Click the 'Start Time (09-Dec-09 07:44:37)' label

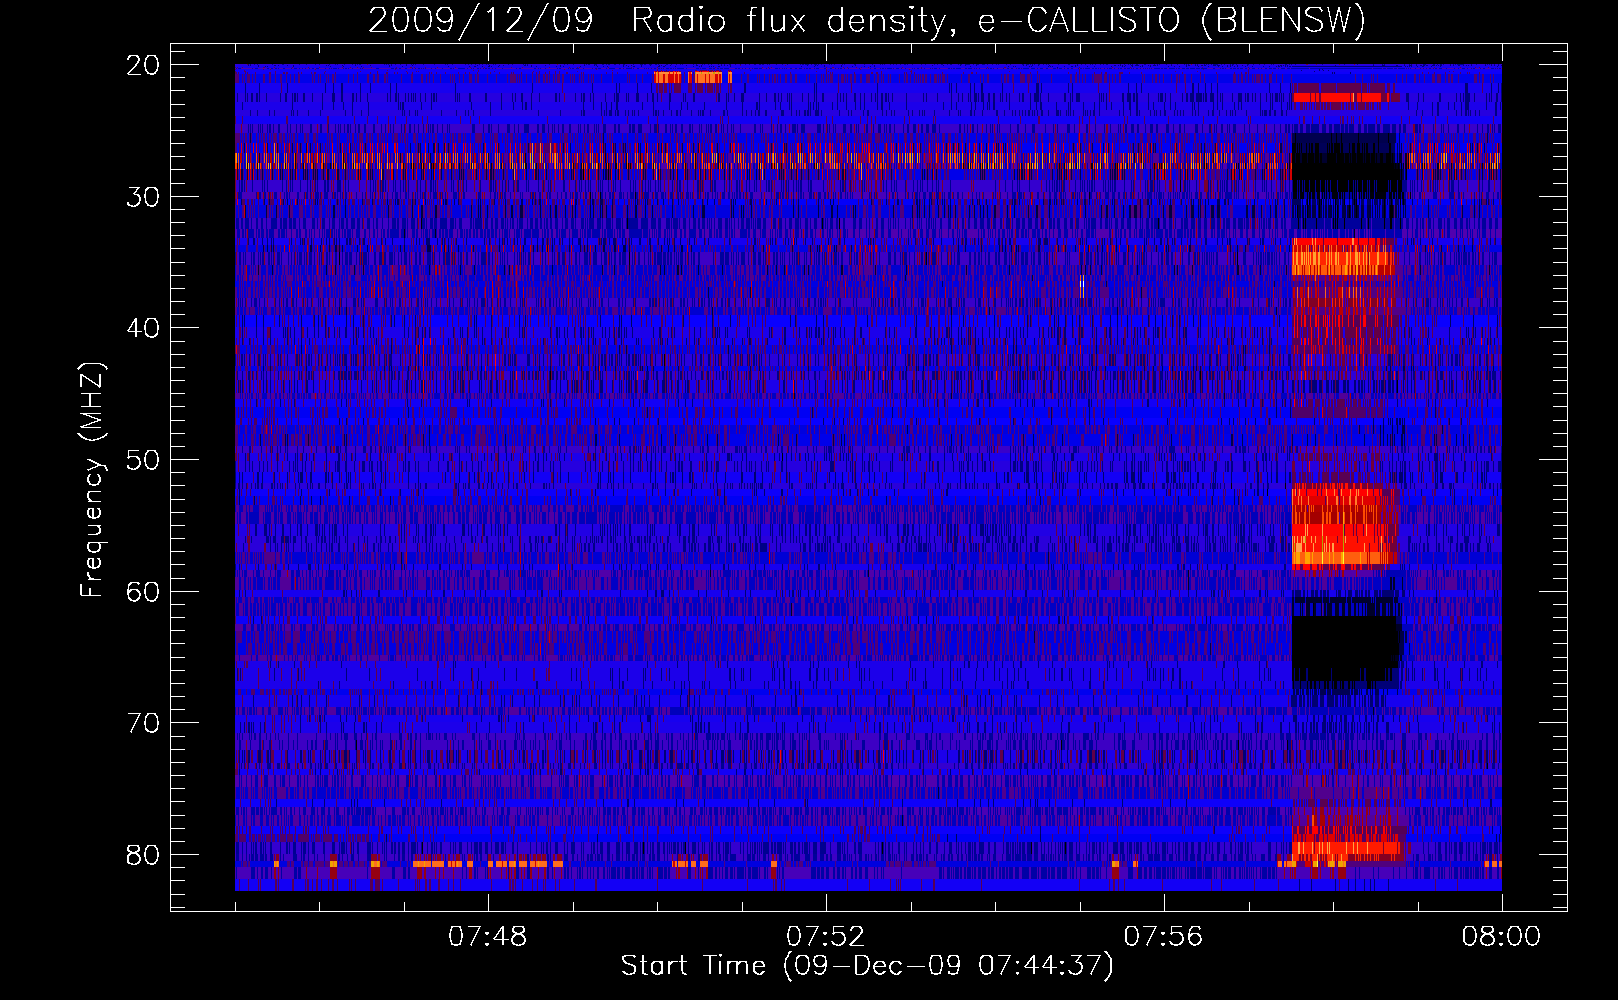867,966
